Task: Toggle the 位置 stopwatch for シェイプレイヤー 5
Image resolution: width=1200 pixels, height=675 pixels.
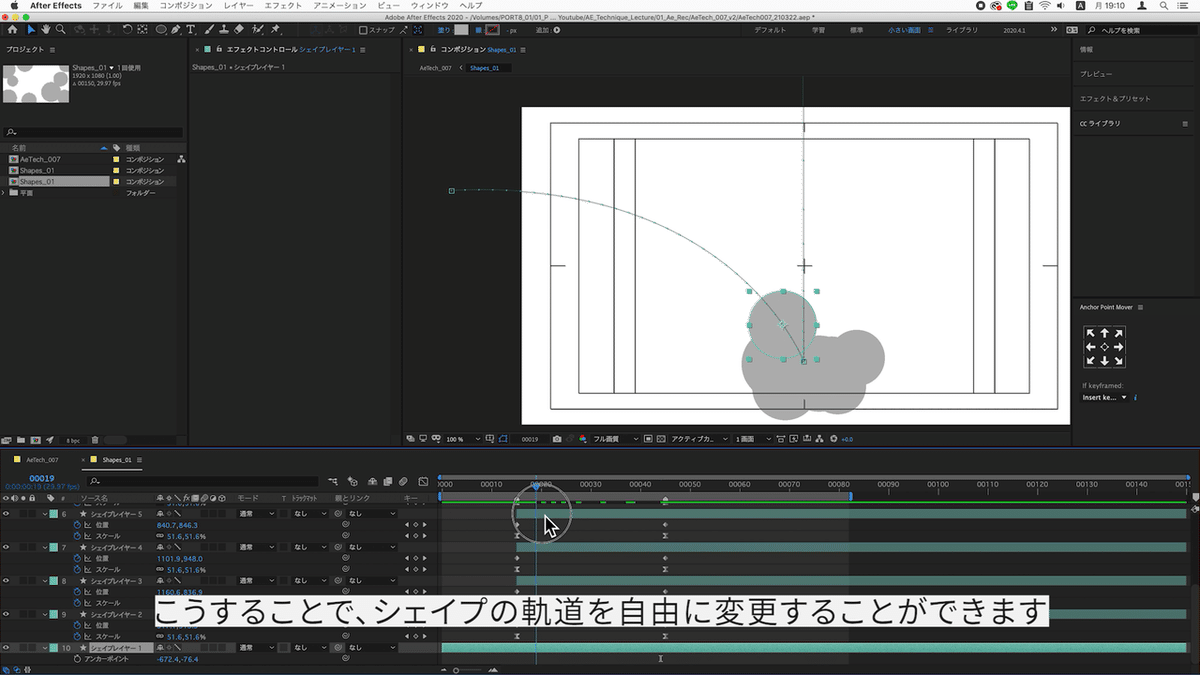Action: click(77, 525)
